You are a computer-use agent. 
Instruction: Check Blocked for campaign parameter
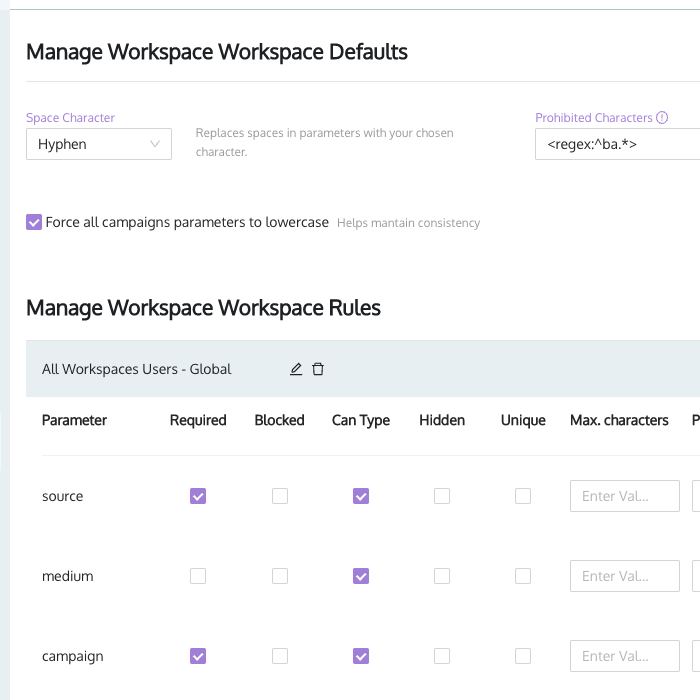[280, 656]
